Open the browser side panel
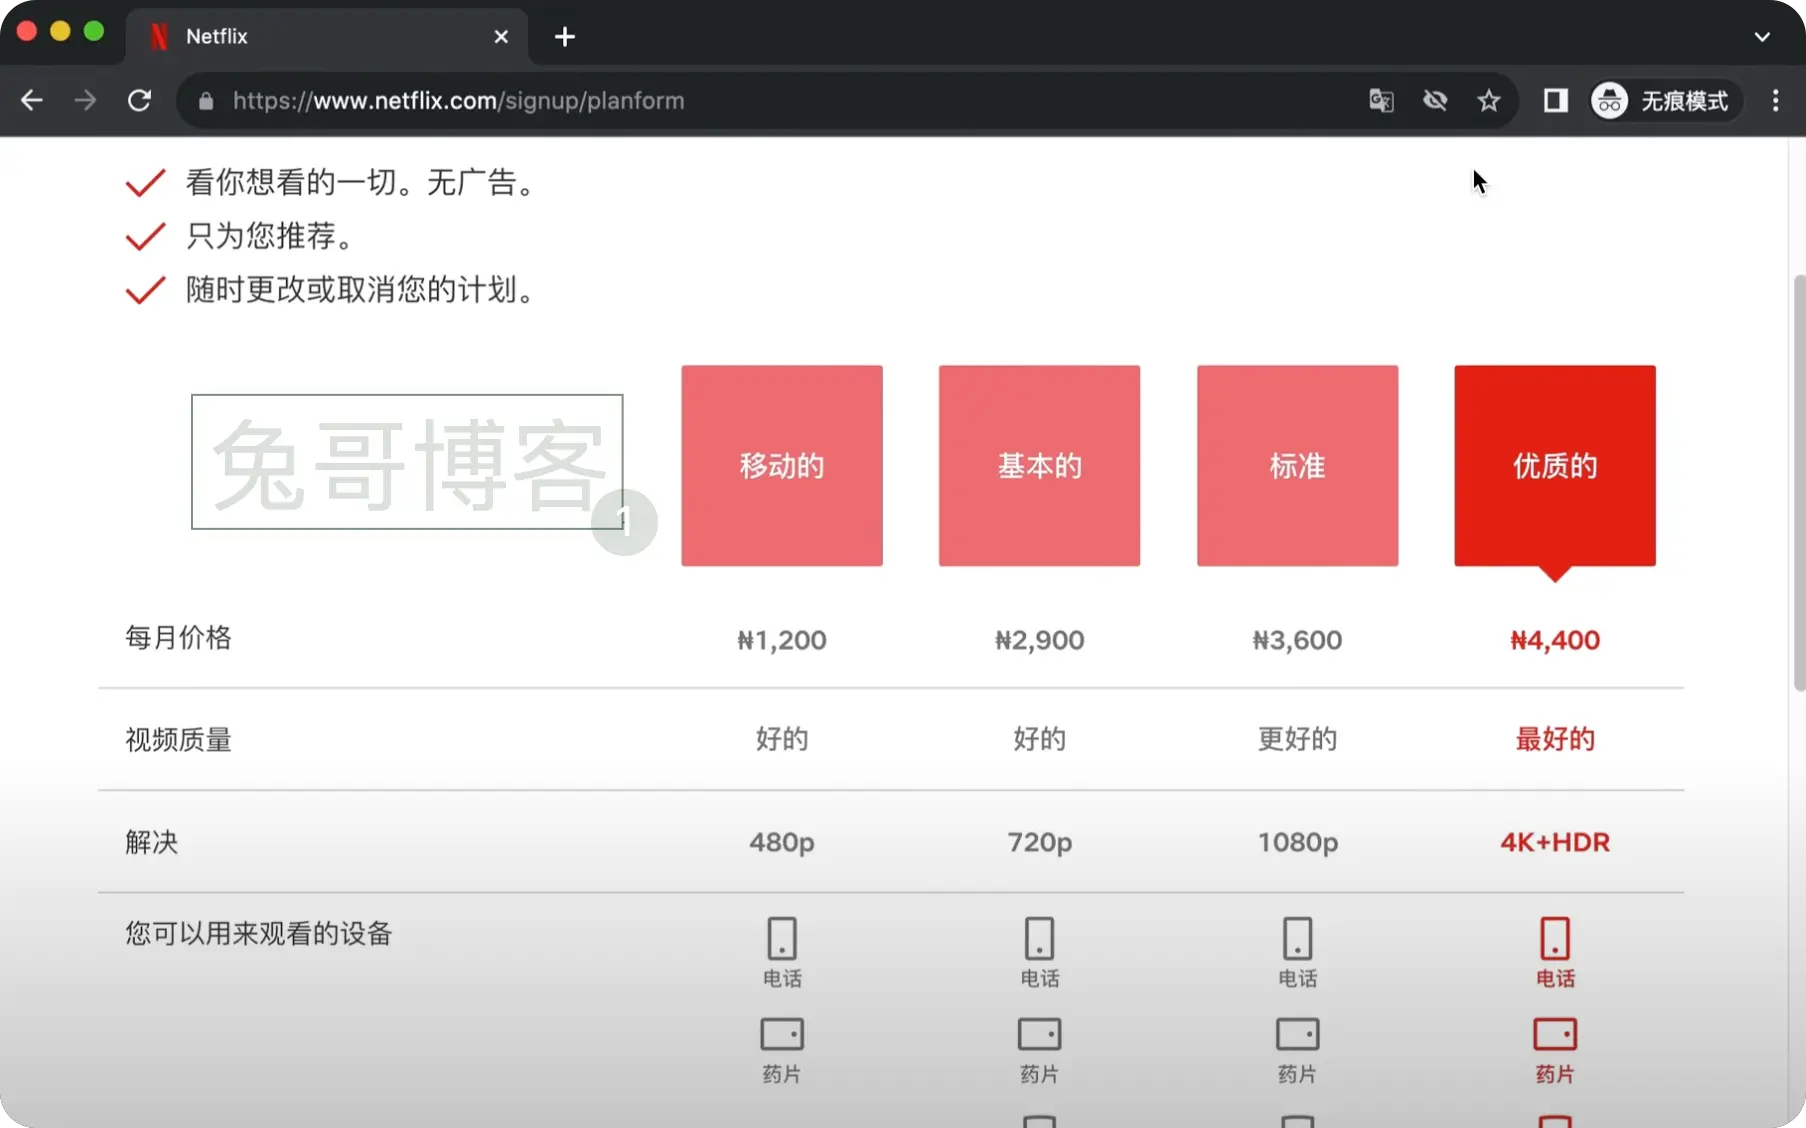1806x1128 pixels. tap(1555, 101)
